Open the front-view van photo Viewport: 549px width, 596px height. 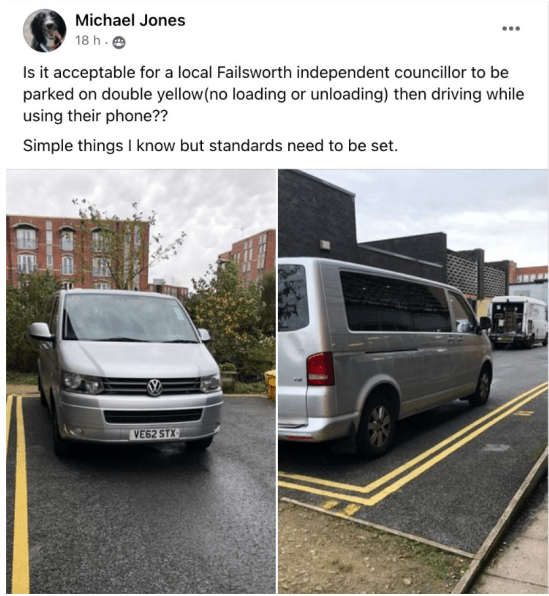pos(141,381)
